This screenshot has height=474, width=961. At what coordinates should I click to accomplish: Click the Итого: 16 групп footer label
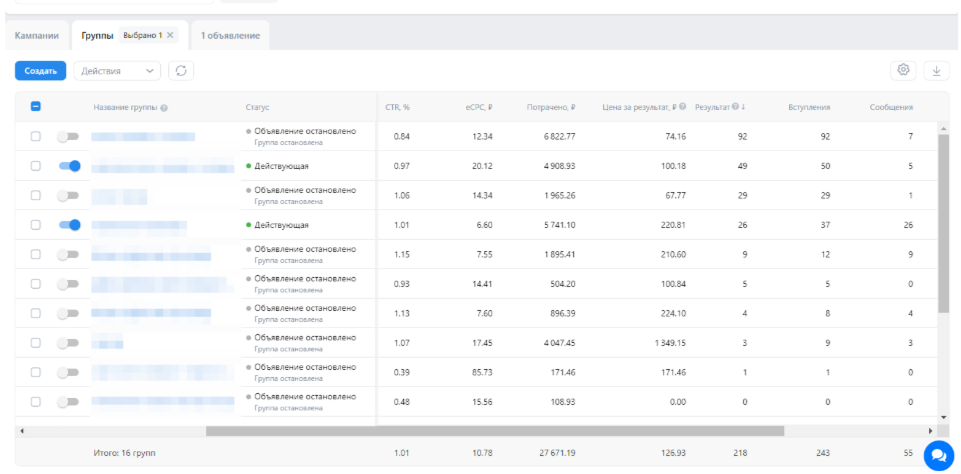(x=124, y=454)
